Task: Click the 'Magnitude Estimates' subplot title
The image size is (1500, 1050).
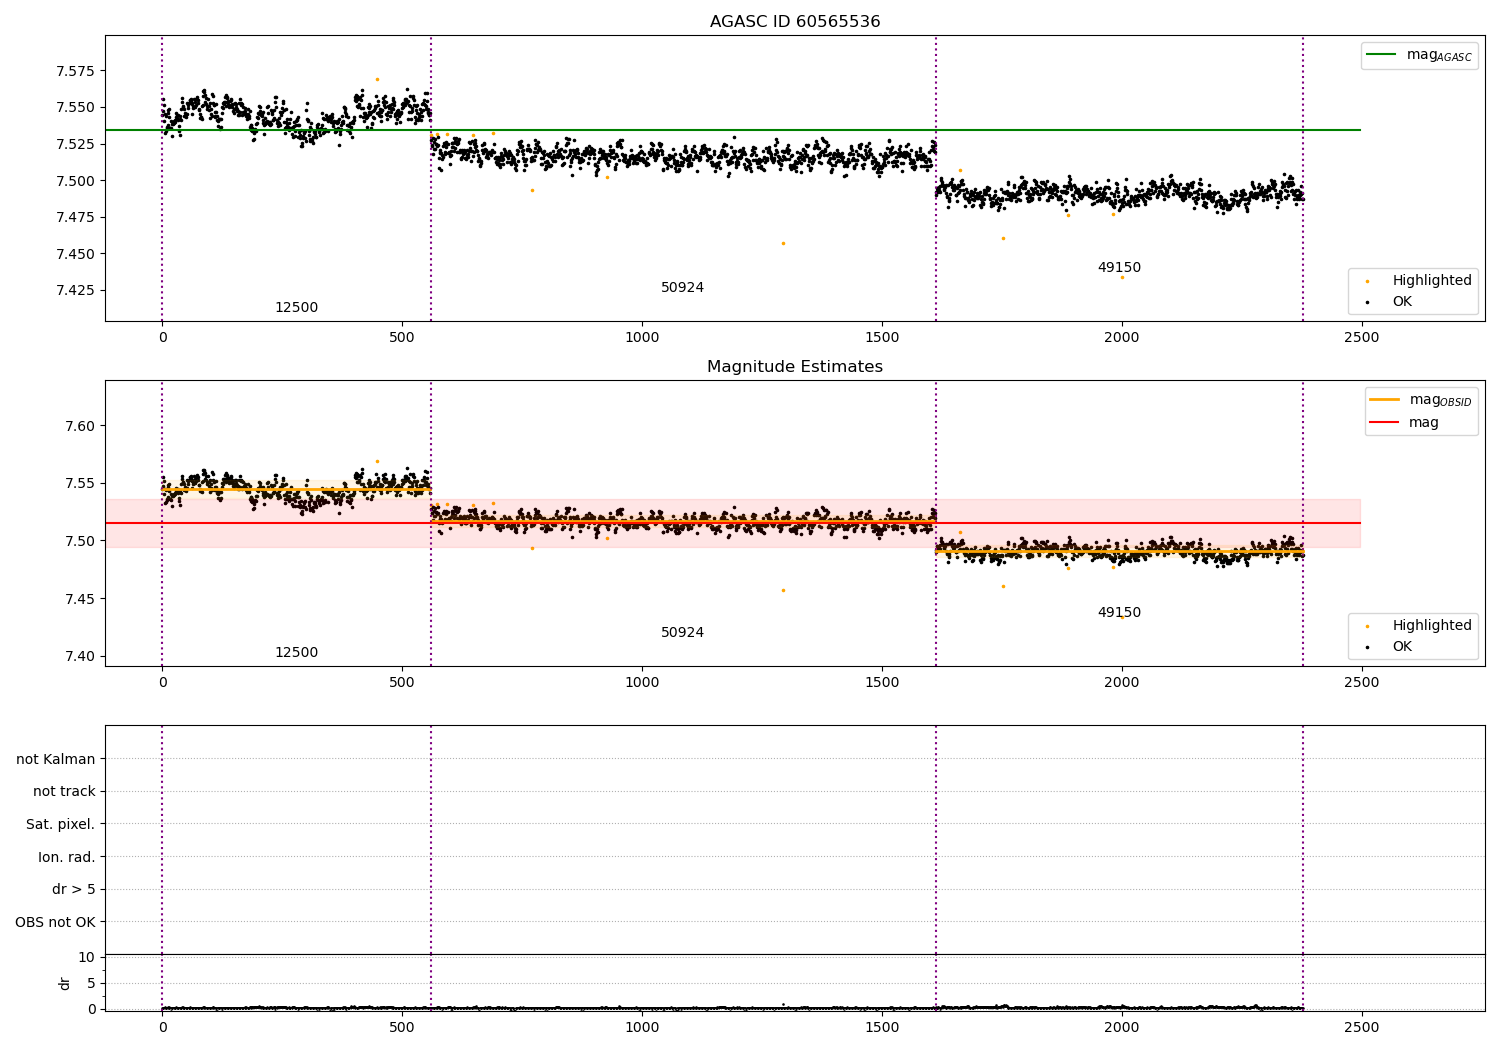Action: [x=795, y=367]
